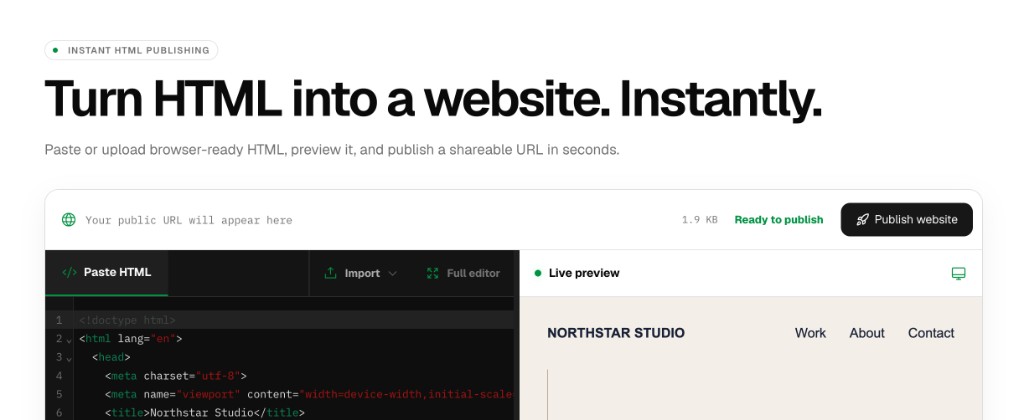Click the Instant HTML Publishing badge

pos(131,50)
